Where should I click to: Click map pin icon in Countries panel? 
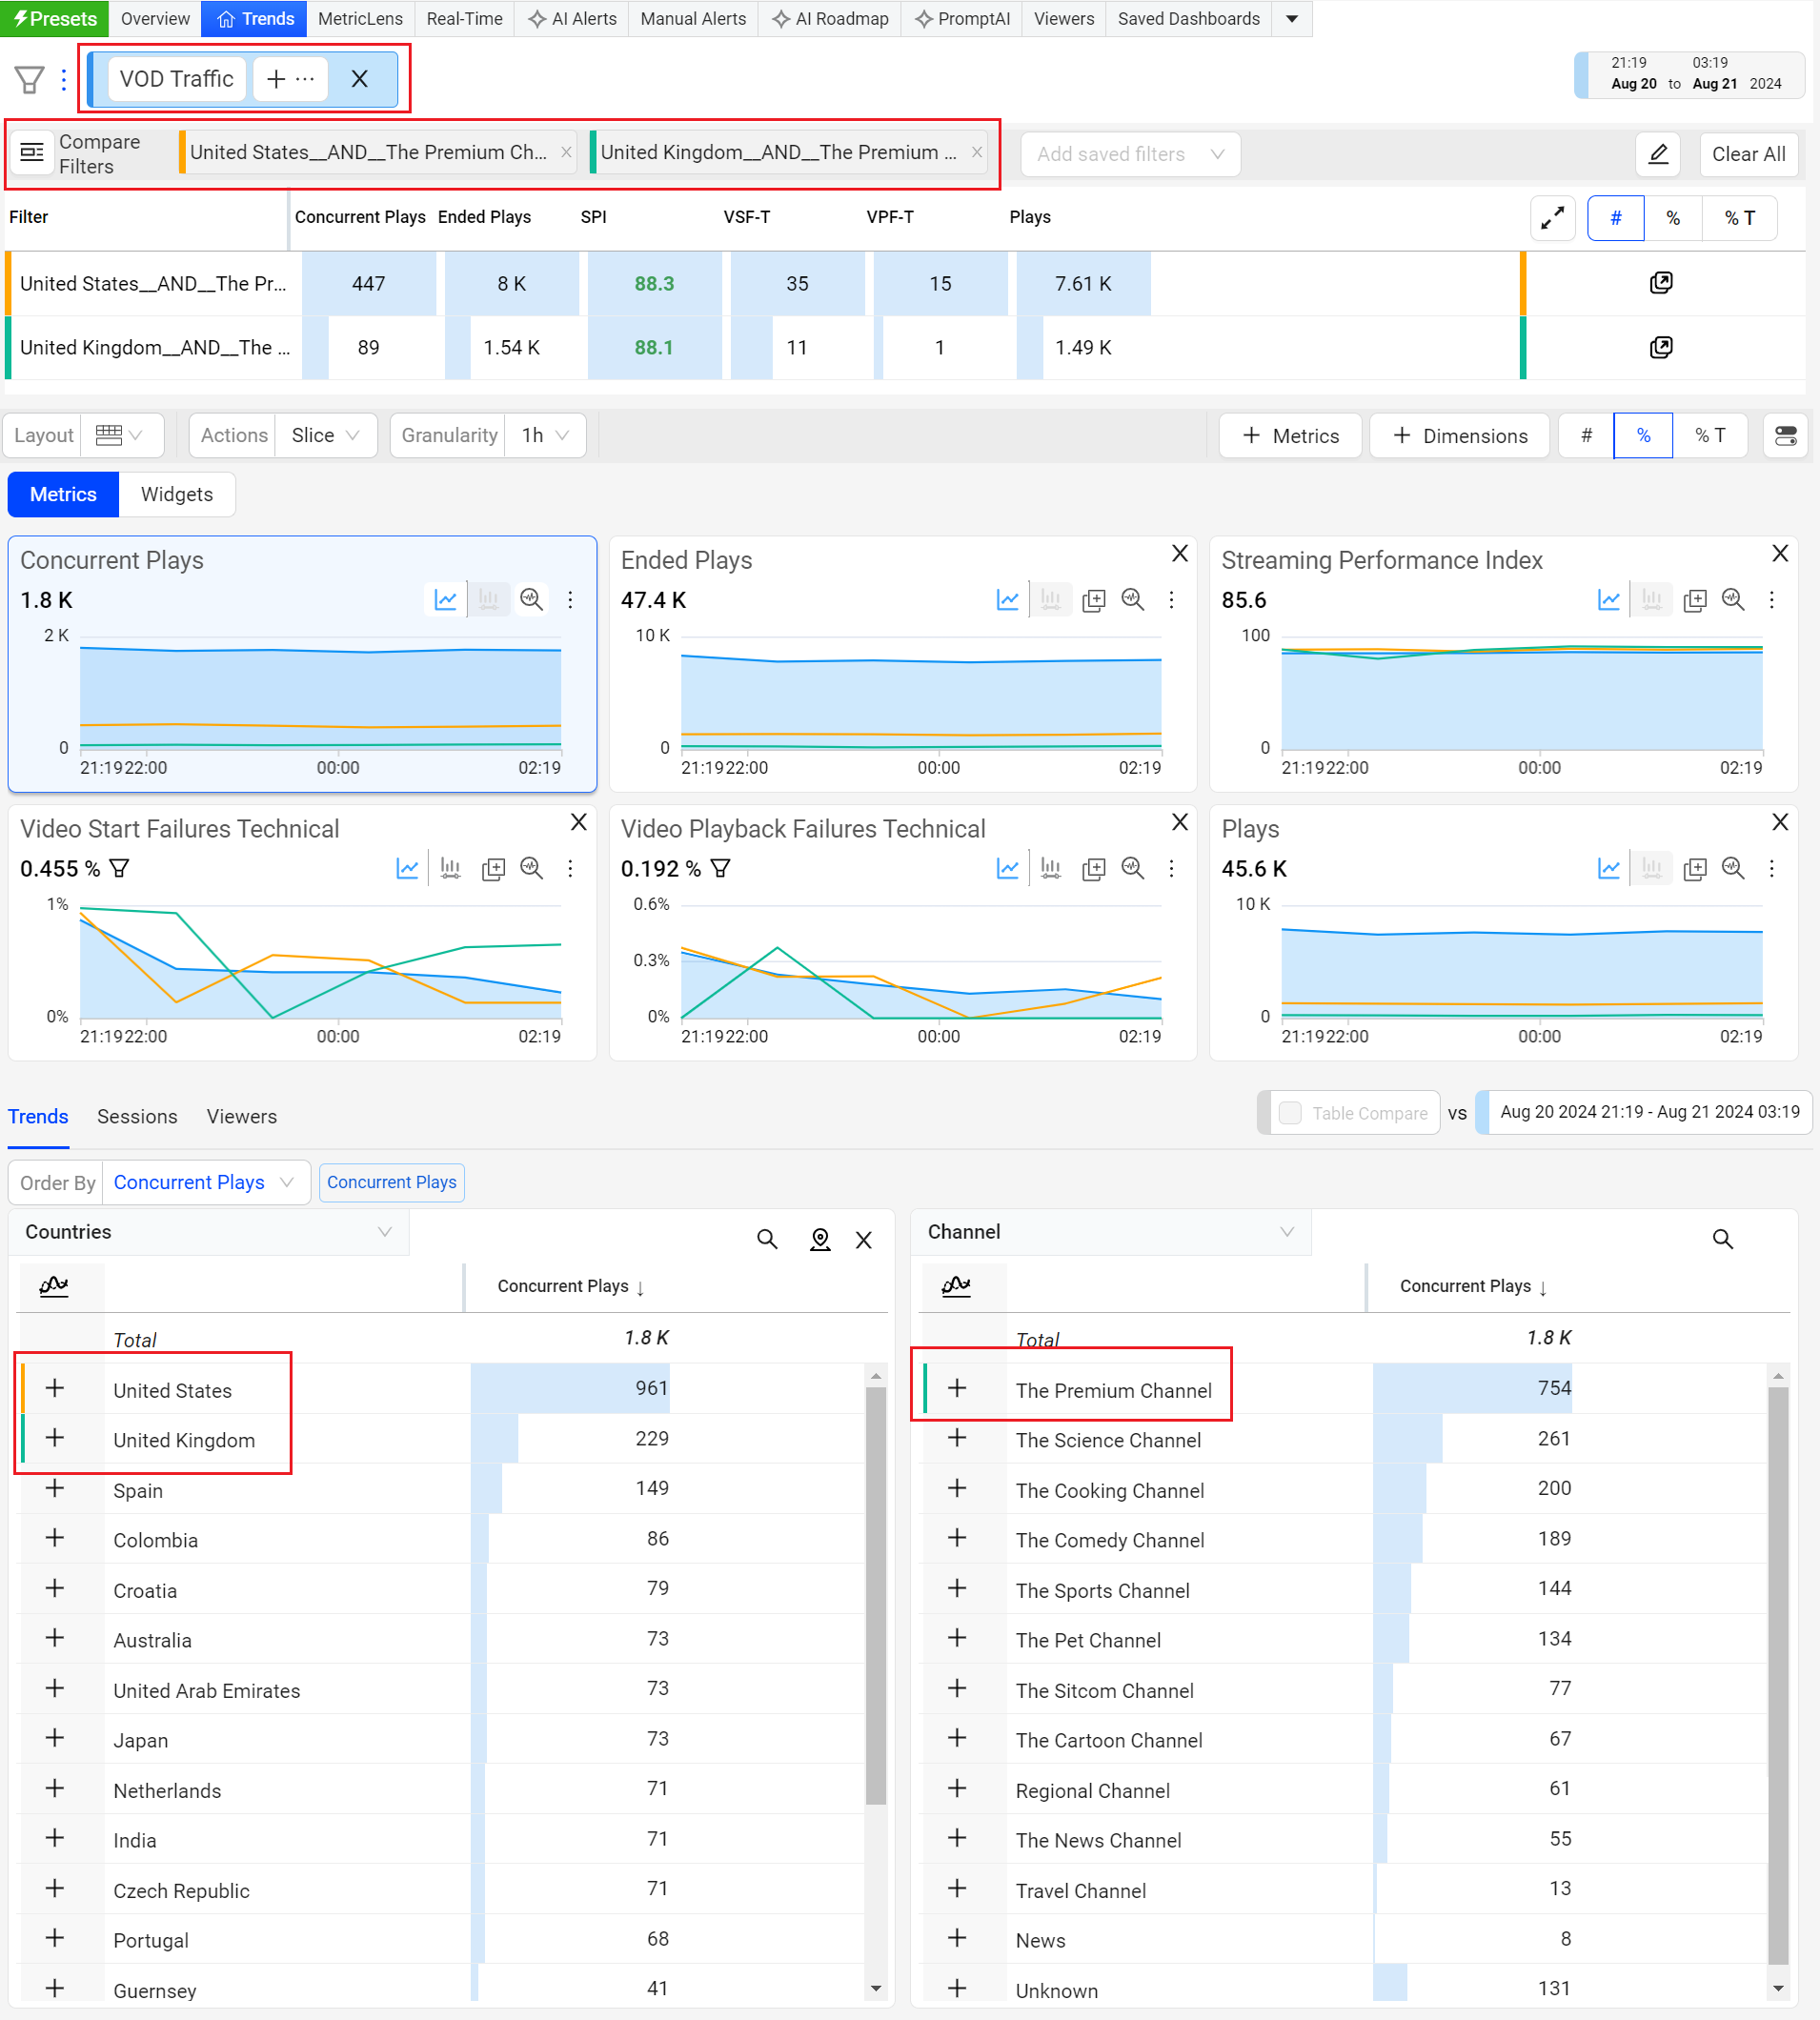point(819,1239)
